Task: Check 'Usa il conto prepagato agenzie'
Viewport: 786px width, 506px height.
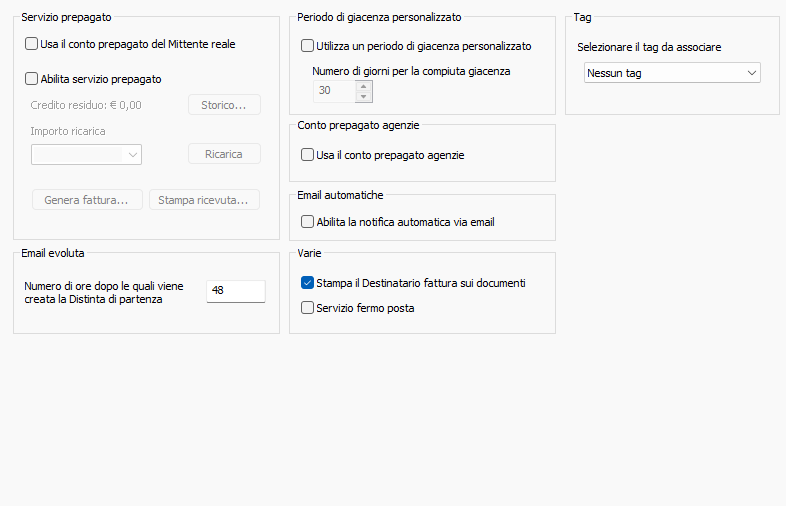Action: tap(308, 155)
